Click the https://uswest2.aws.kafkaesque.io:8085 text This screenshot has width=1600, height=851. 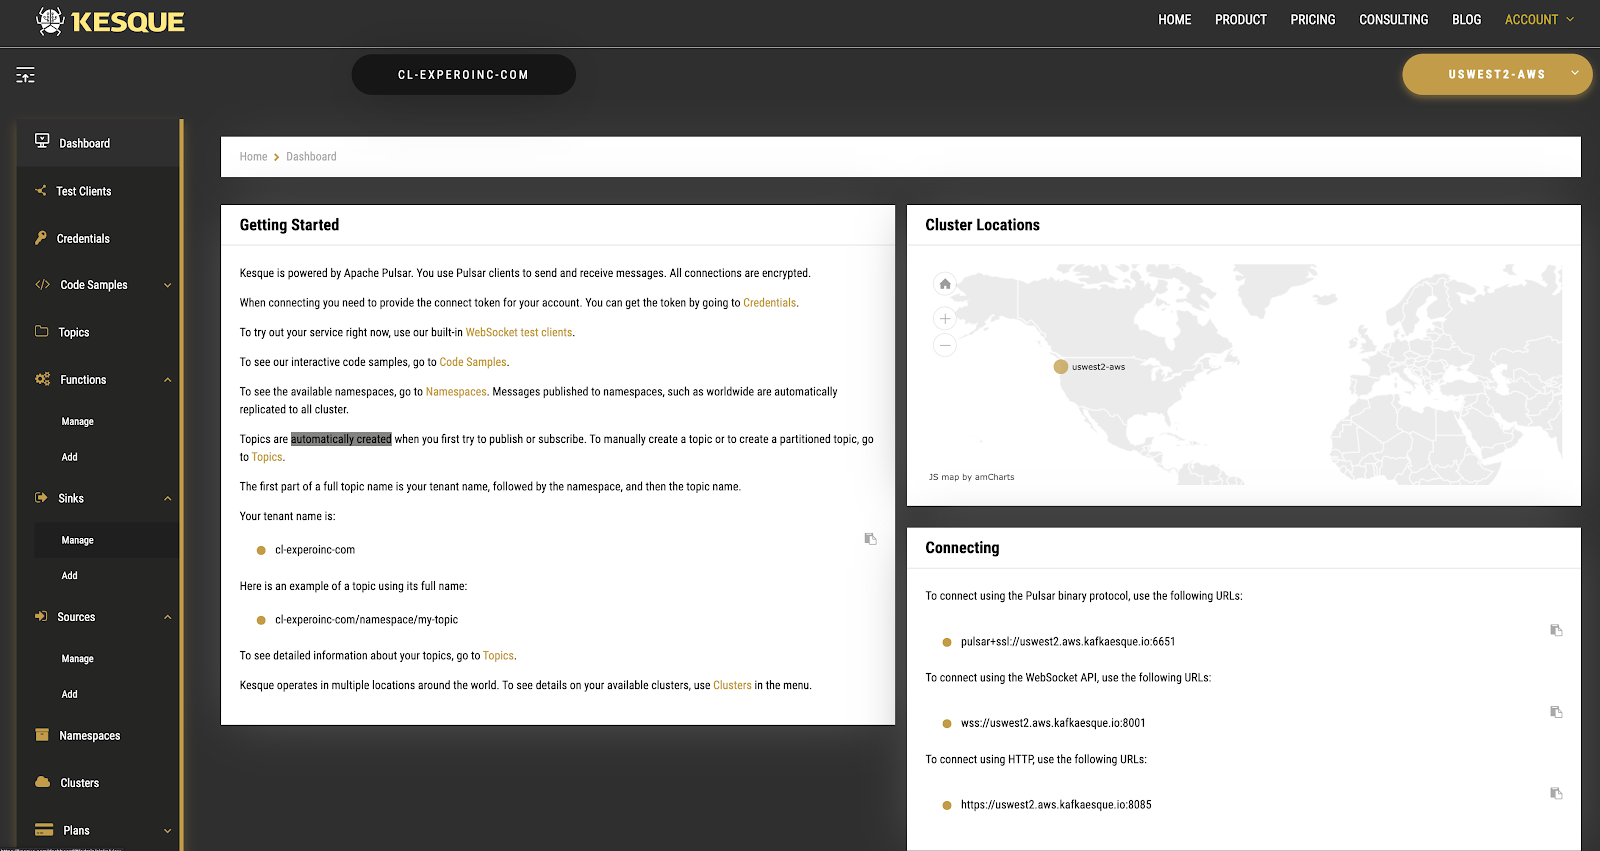tap(1056, 805)
